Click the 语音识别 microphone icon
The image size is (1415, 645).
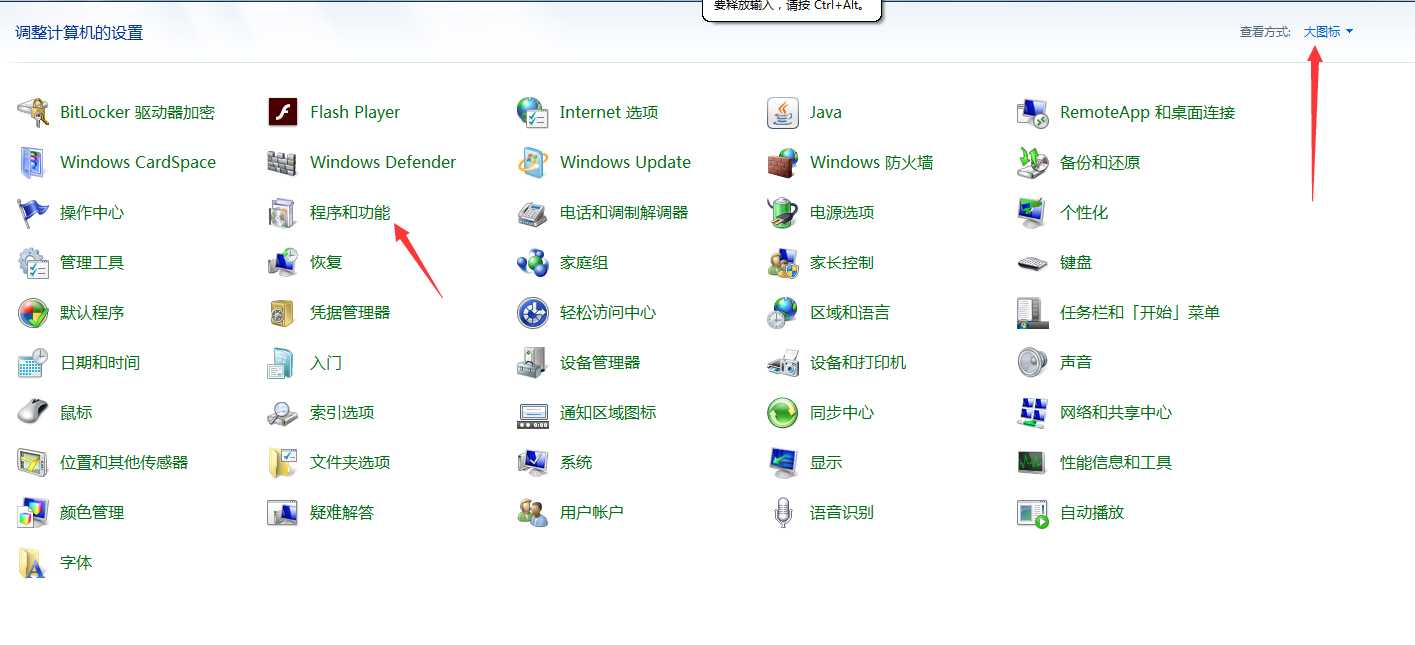(x=783, y=512)
